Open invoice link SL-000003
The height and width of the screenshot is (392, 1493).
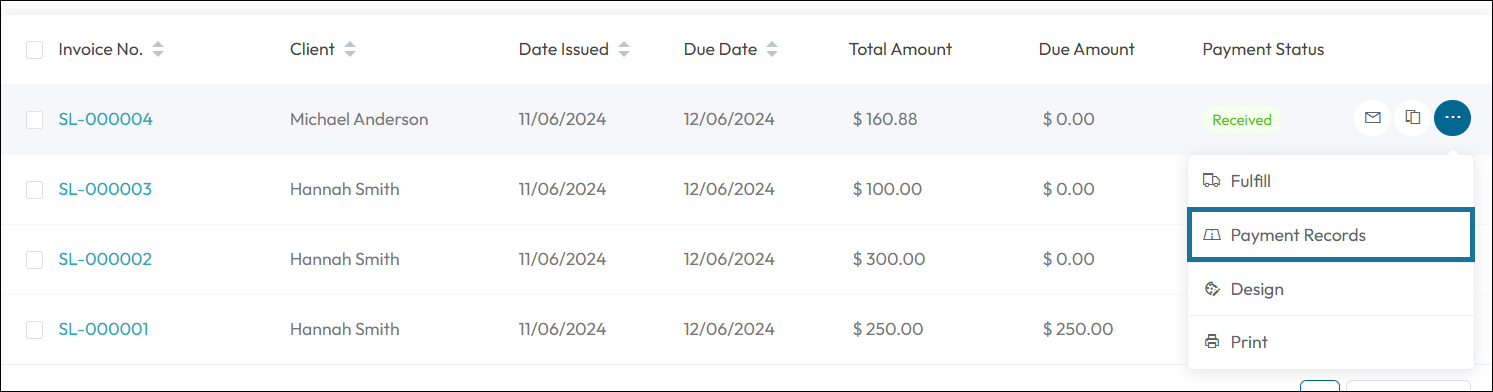point(105,189)
